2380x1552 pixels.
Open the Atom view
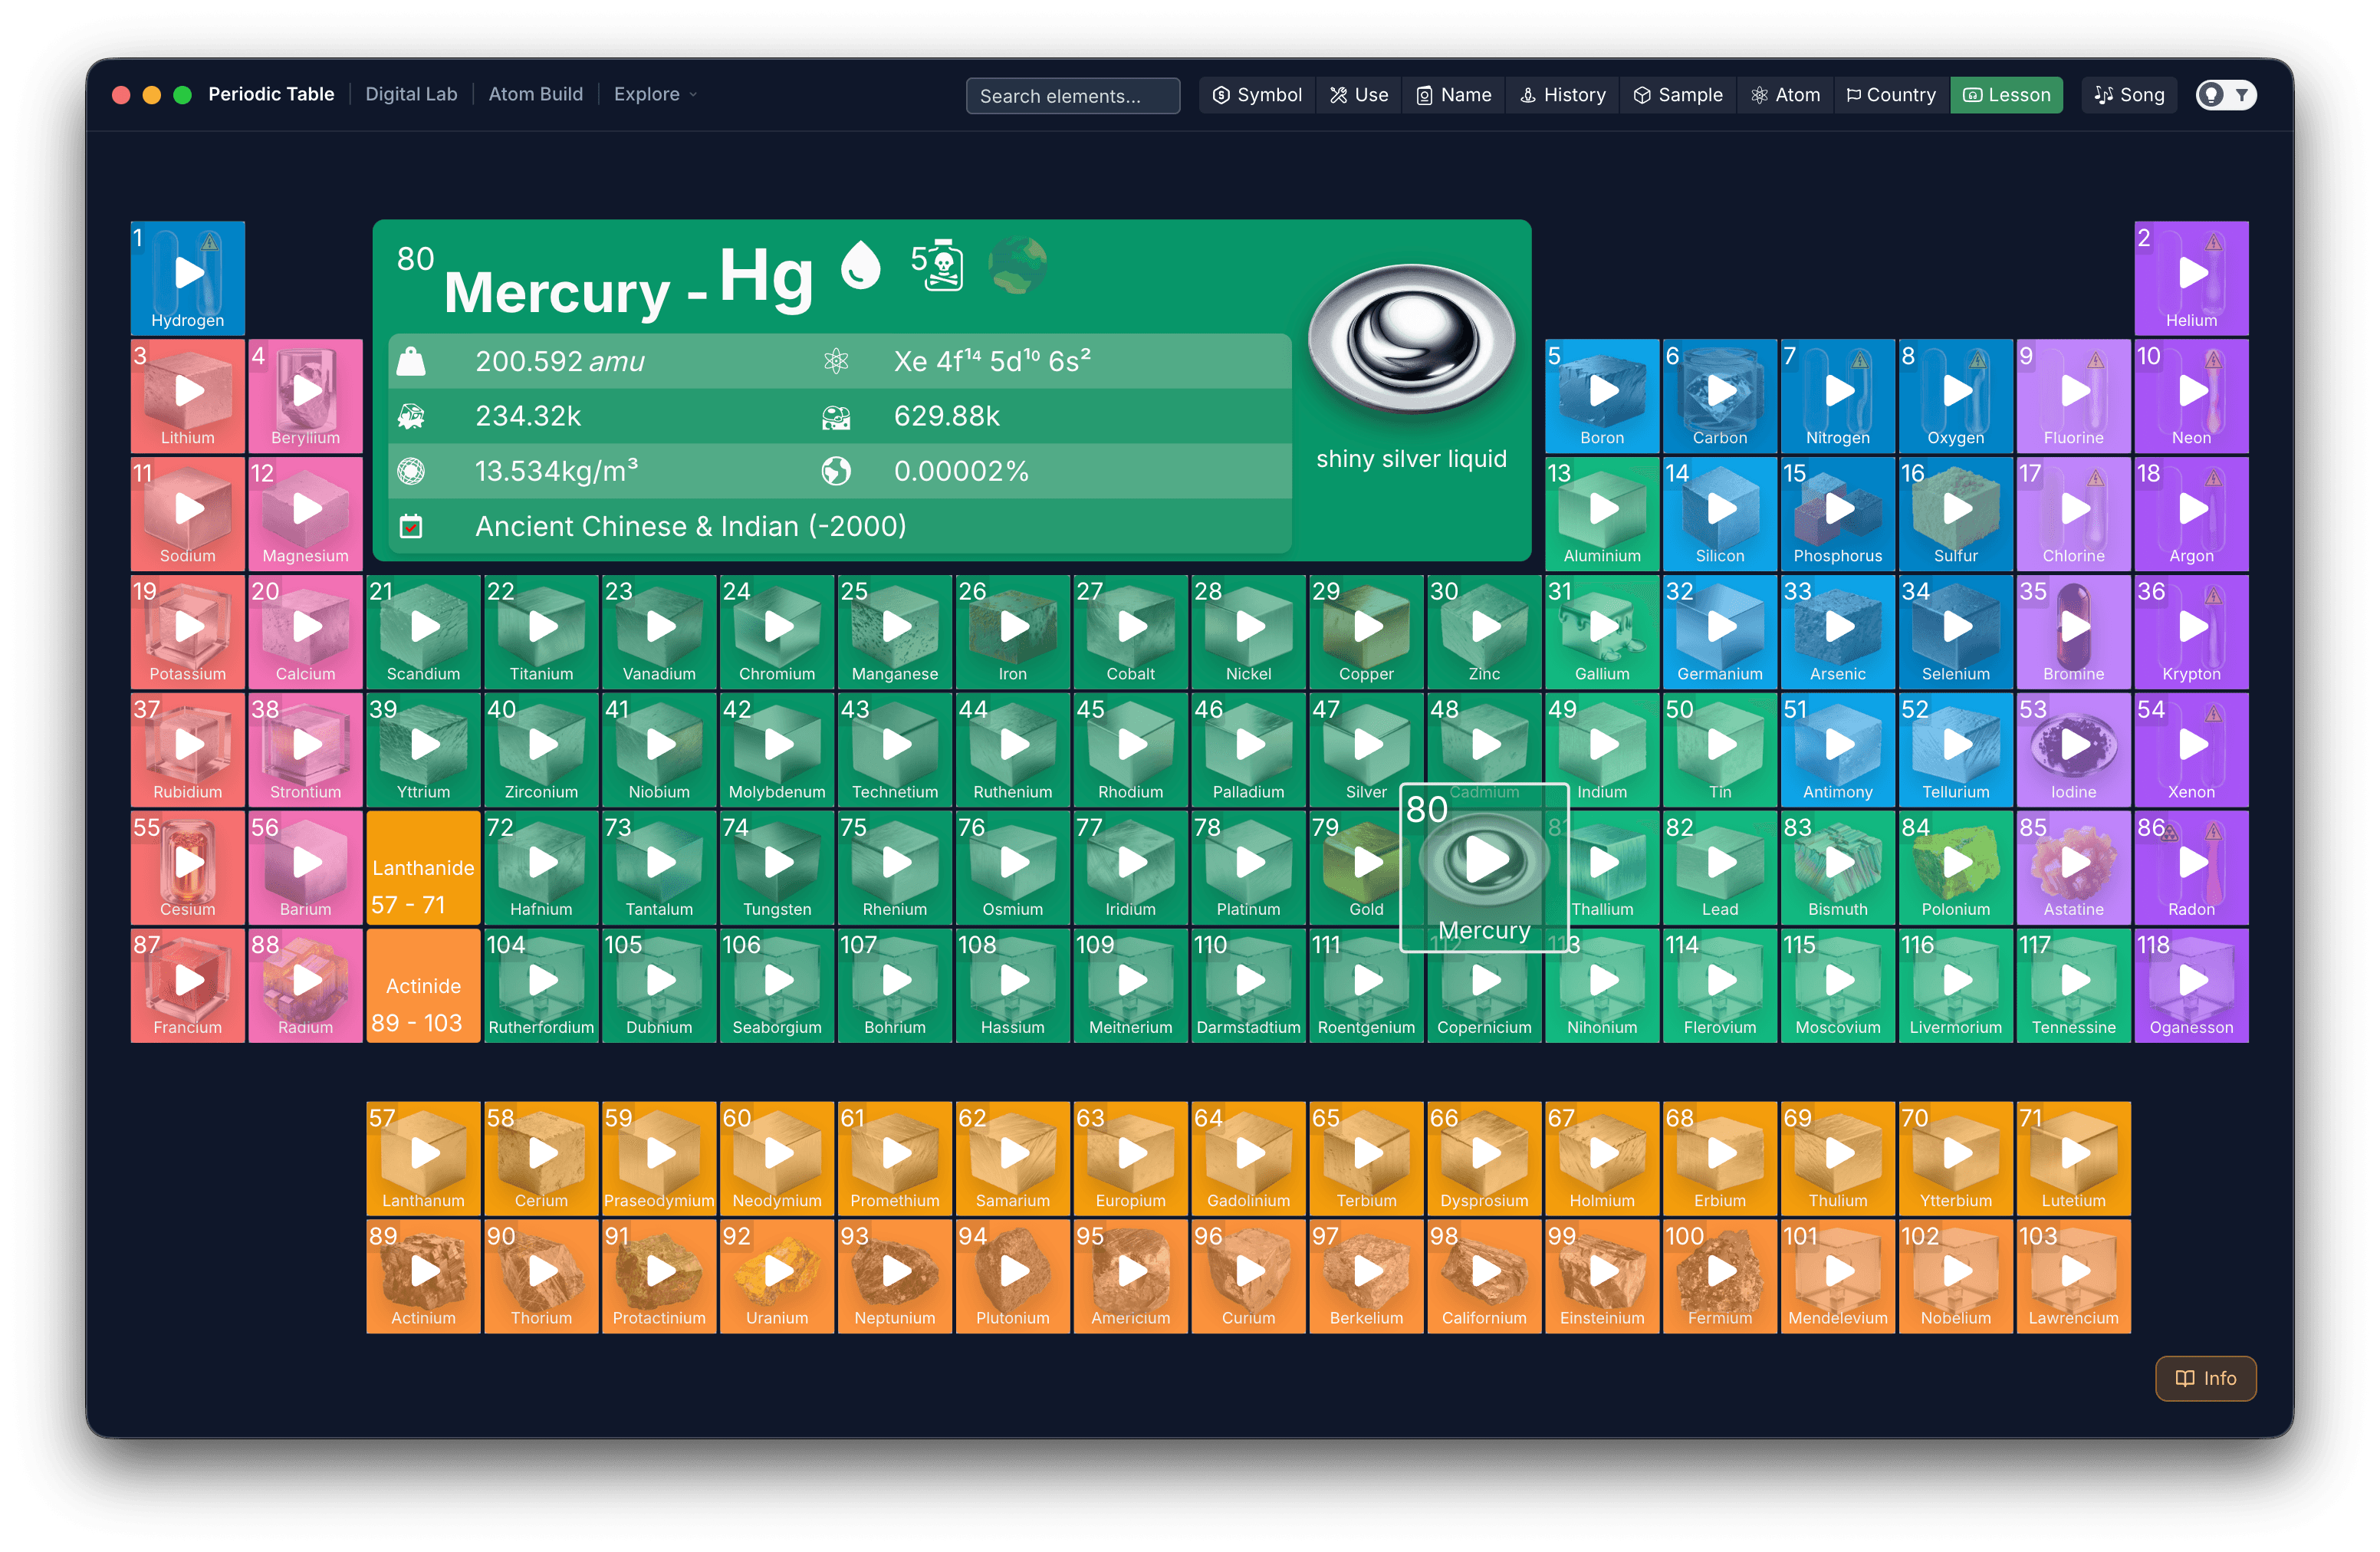[1785, 95]
